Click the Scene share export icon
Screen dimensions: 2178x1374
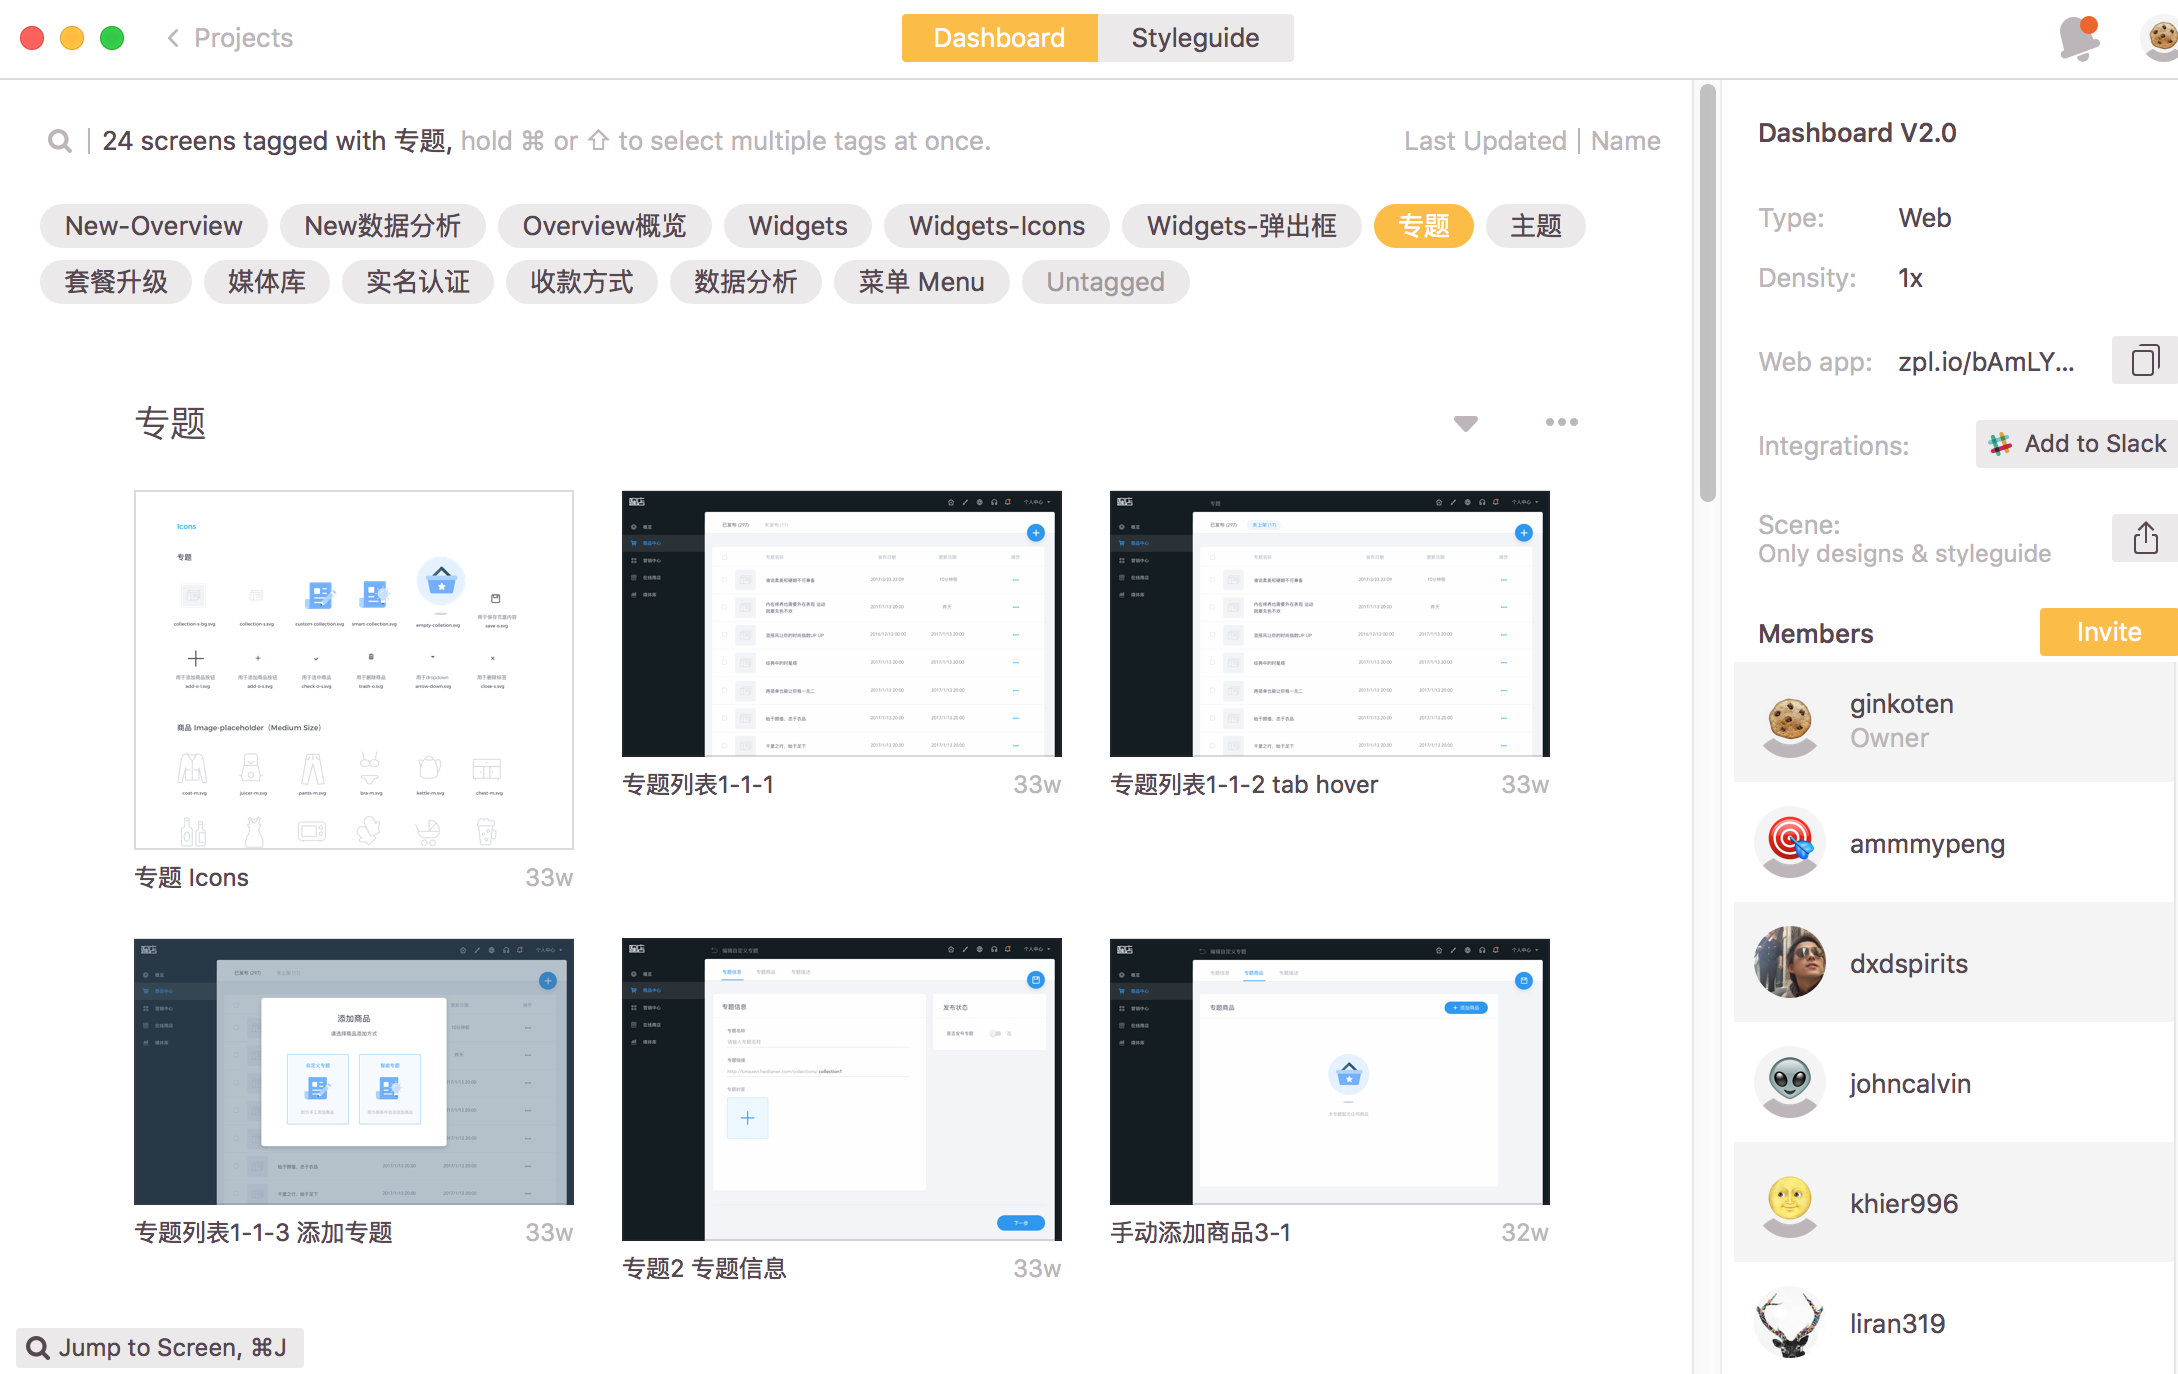[x=2144, y=538]
